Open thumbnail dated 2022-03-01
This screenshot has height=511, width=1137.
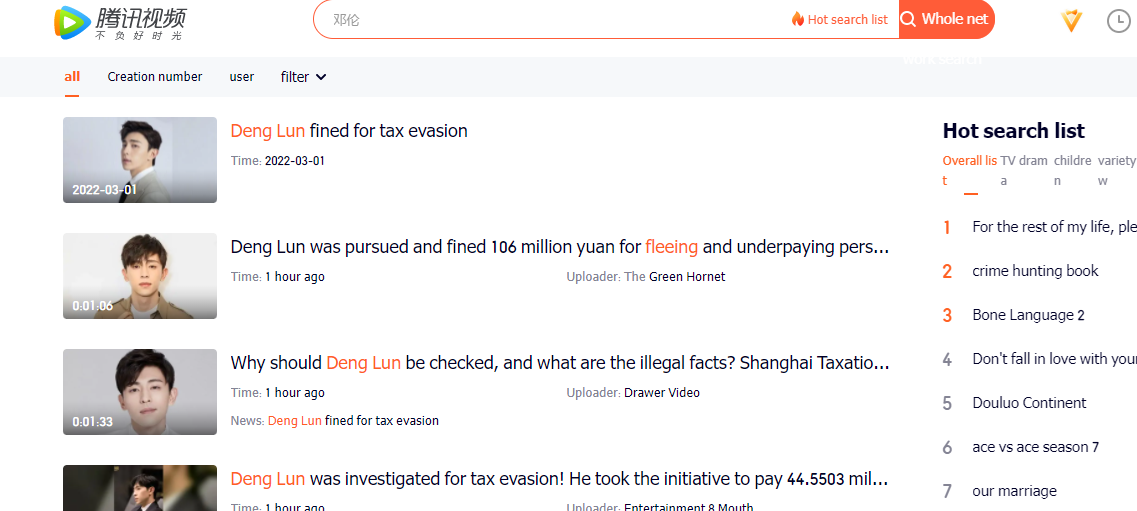coord(140,160)
